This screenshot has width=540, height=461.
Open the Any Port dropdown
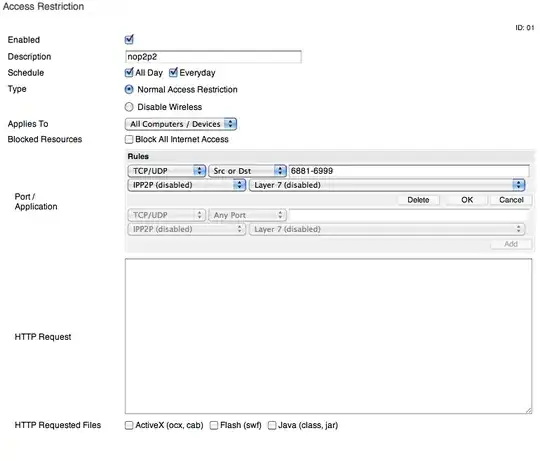pyautogui.click(x=247, y=215)
